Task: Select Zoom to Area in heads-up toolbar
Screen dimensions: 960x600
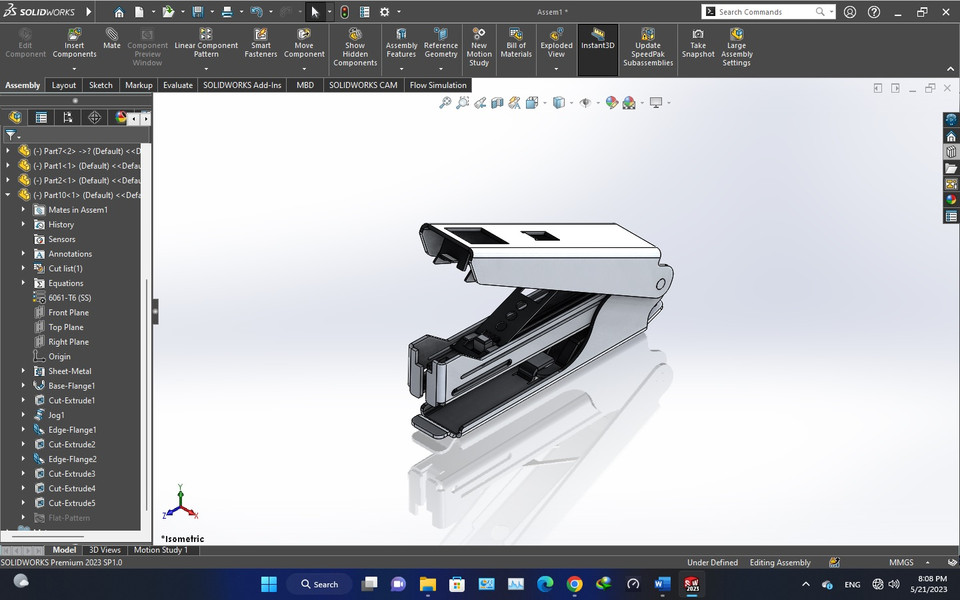Action: pyautogui.click(x=463, y=102)
